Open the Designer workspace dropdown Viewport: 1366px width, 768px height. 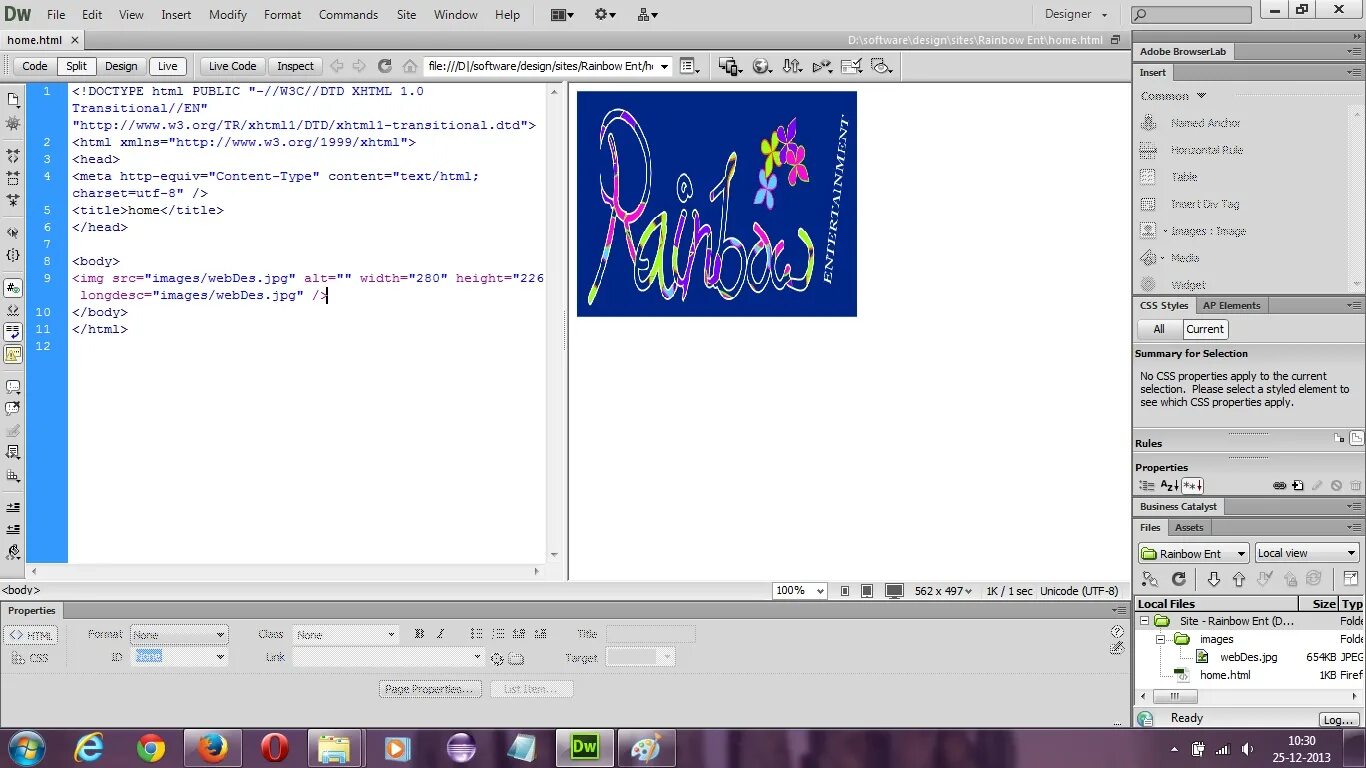coord(1077,14)
